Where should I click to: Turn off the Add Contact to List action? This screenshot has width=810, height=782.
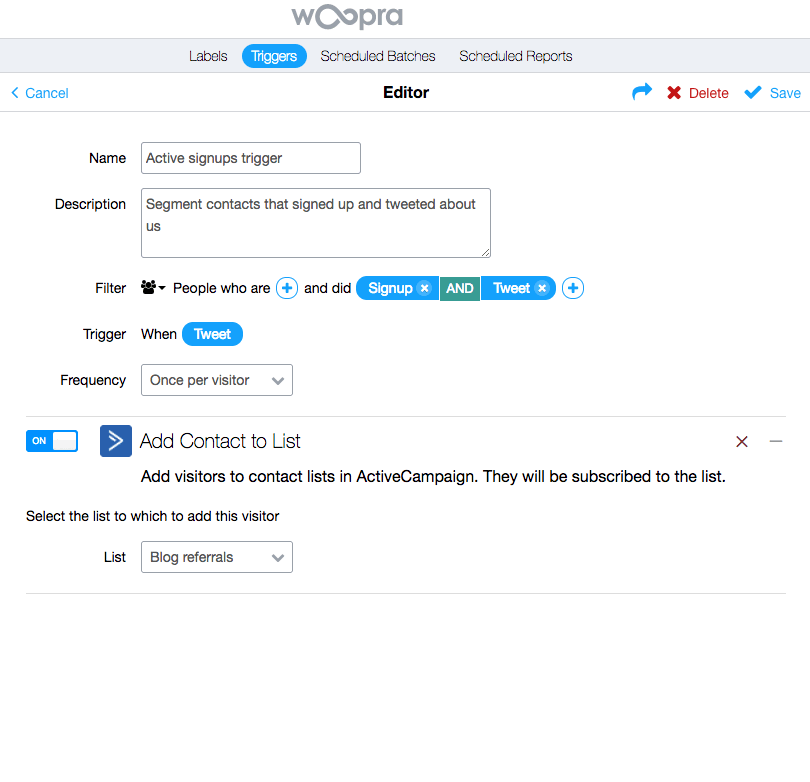click(51, 441)
